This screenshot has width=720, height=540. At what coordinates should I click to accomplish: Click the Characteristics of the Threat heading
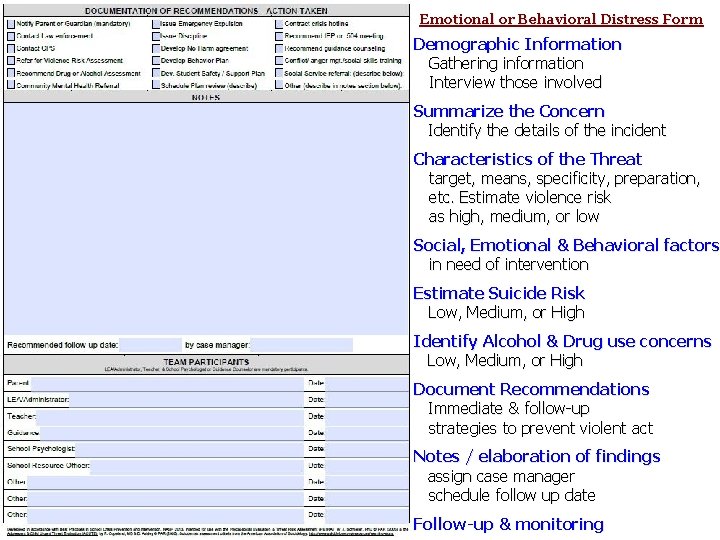[528, 159]
